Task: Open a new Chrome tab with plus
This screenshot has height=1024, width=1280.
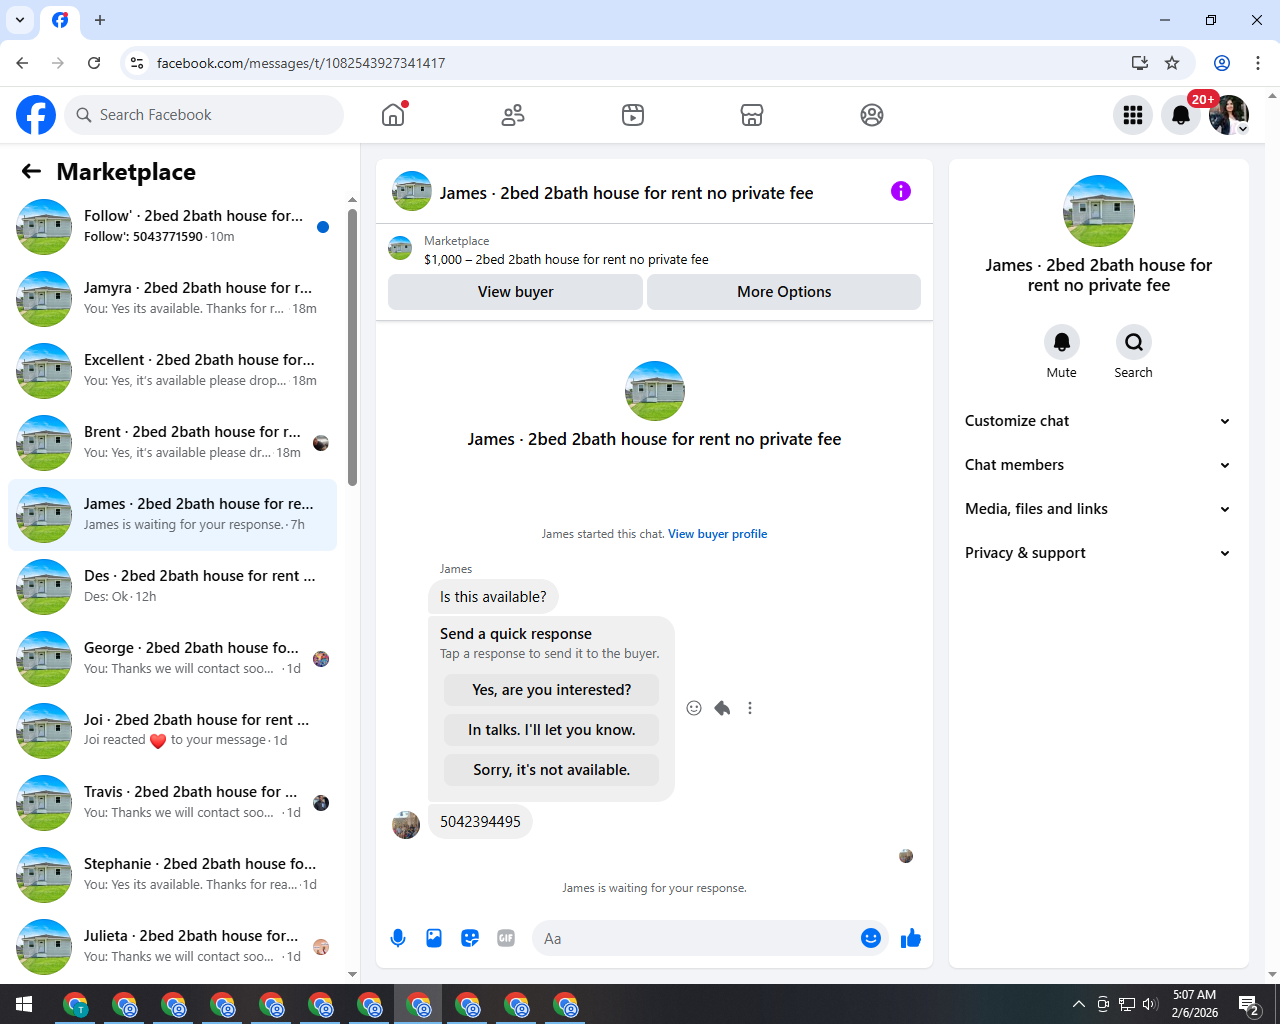Action: 100,20
